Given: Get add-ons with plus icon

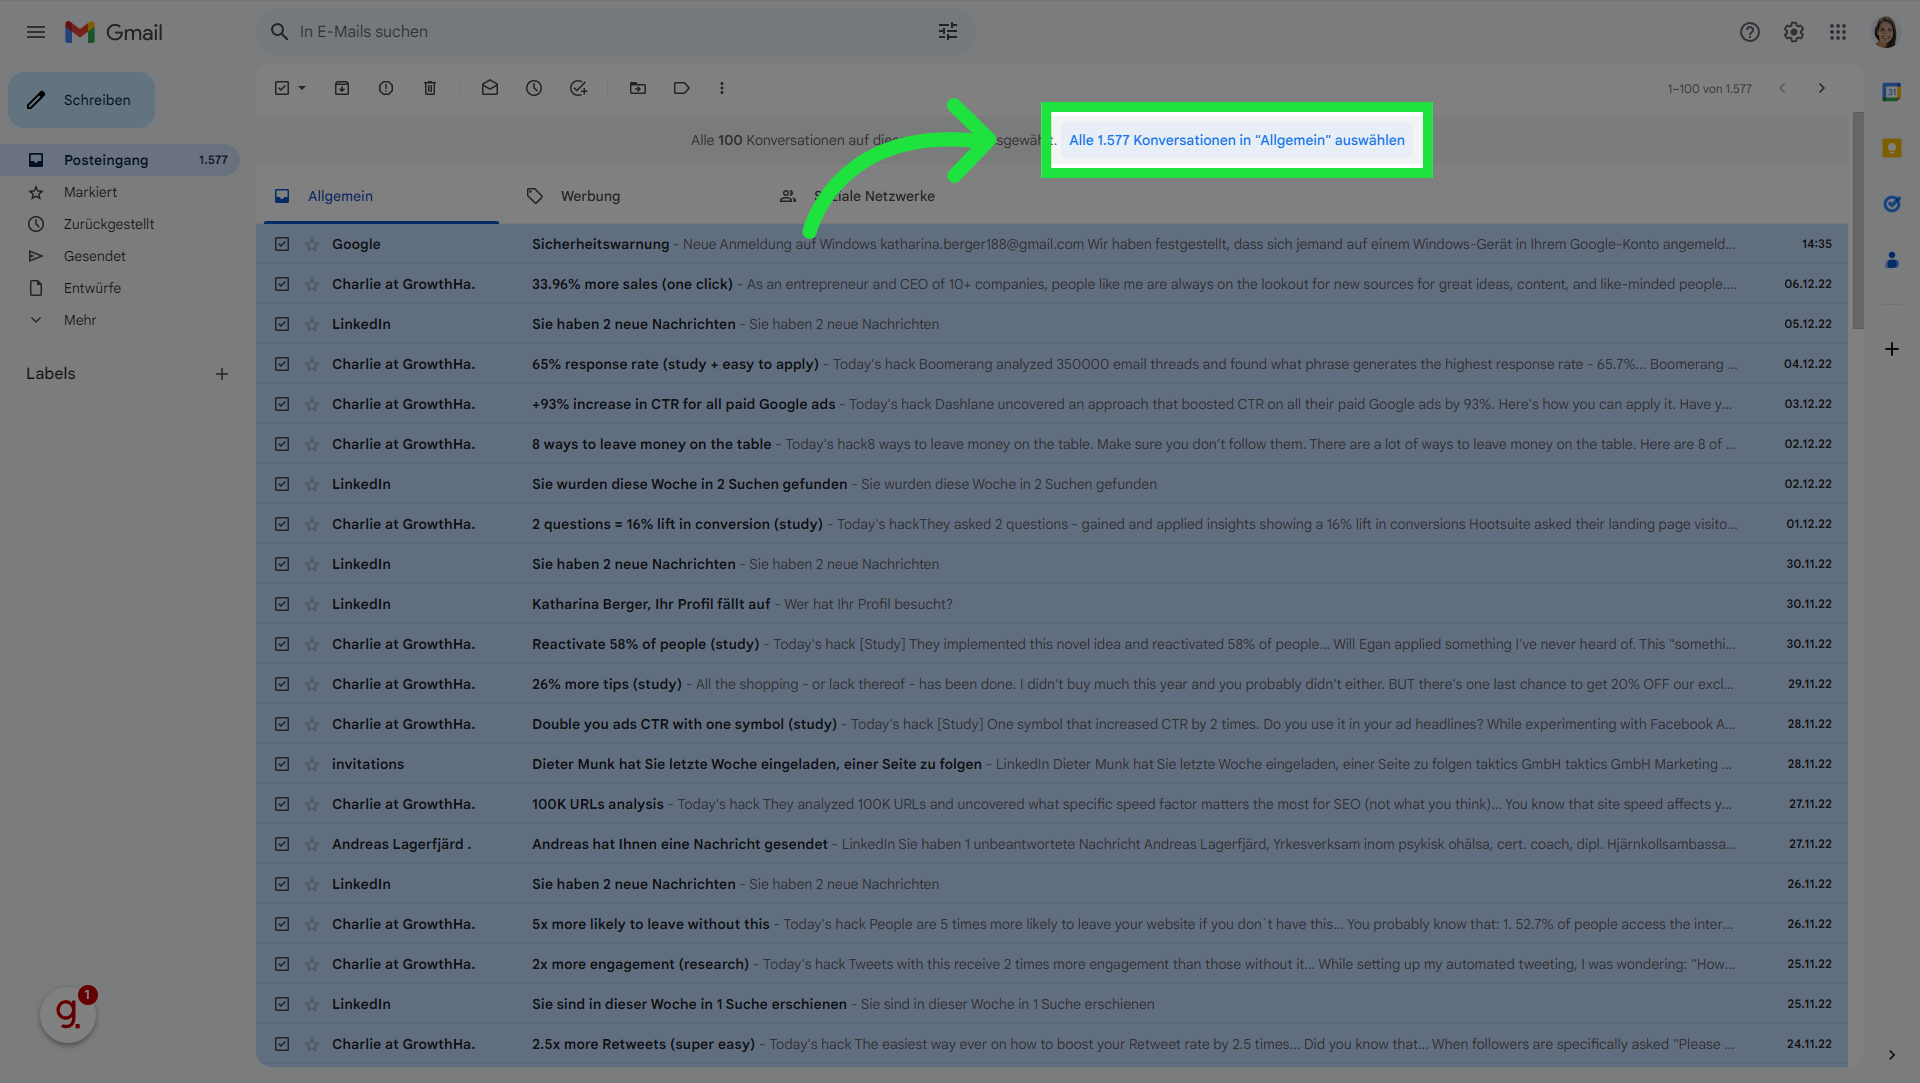Looking at the screenshot, I should click(x=1891, y=349).
